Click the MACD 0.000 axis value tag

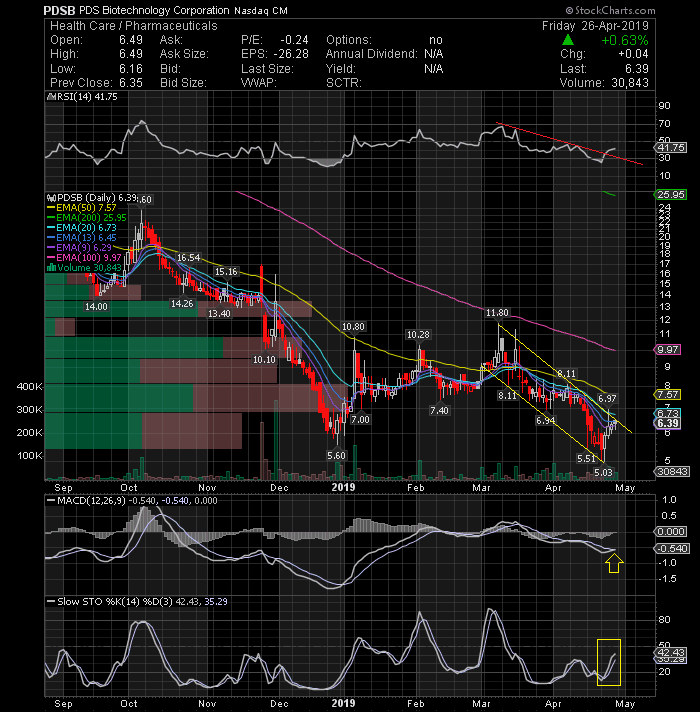coord(671,531)
